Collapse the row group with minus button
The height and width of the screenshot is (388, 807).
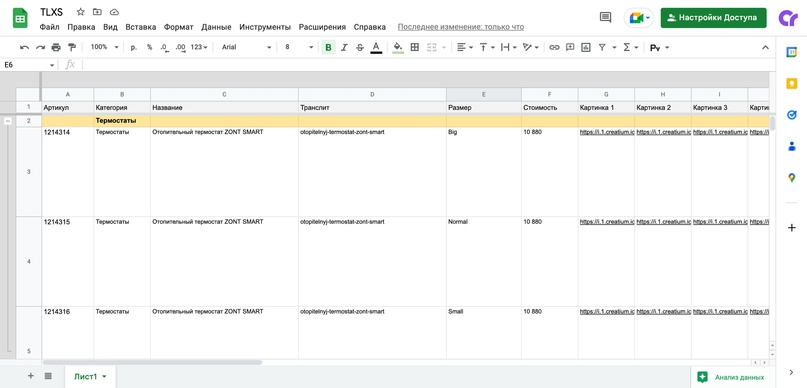(x=8, y=121)
